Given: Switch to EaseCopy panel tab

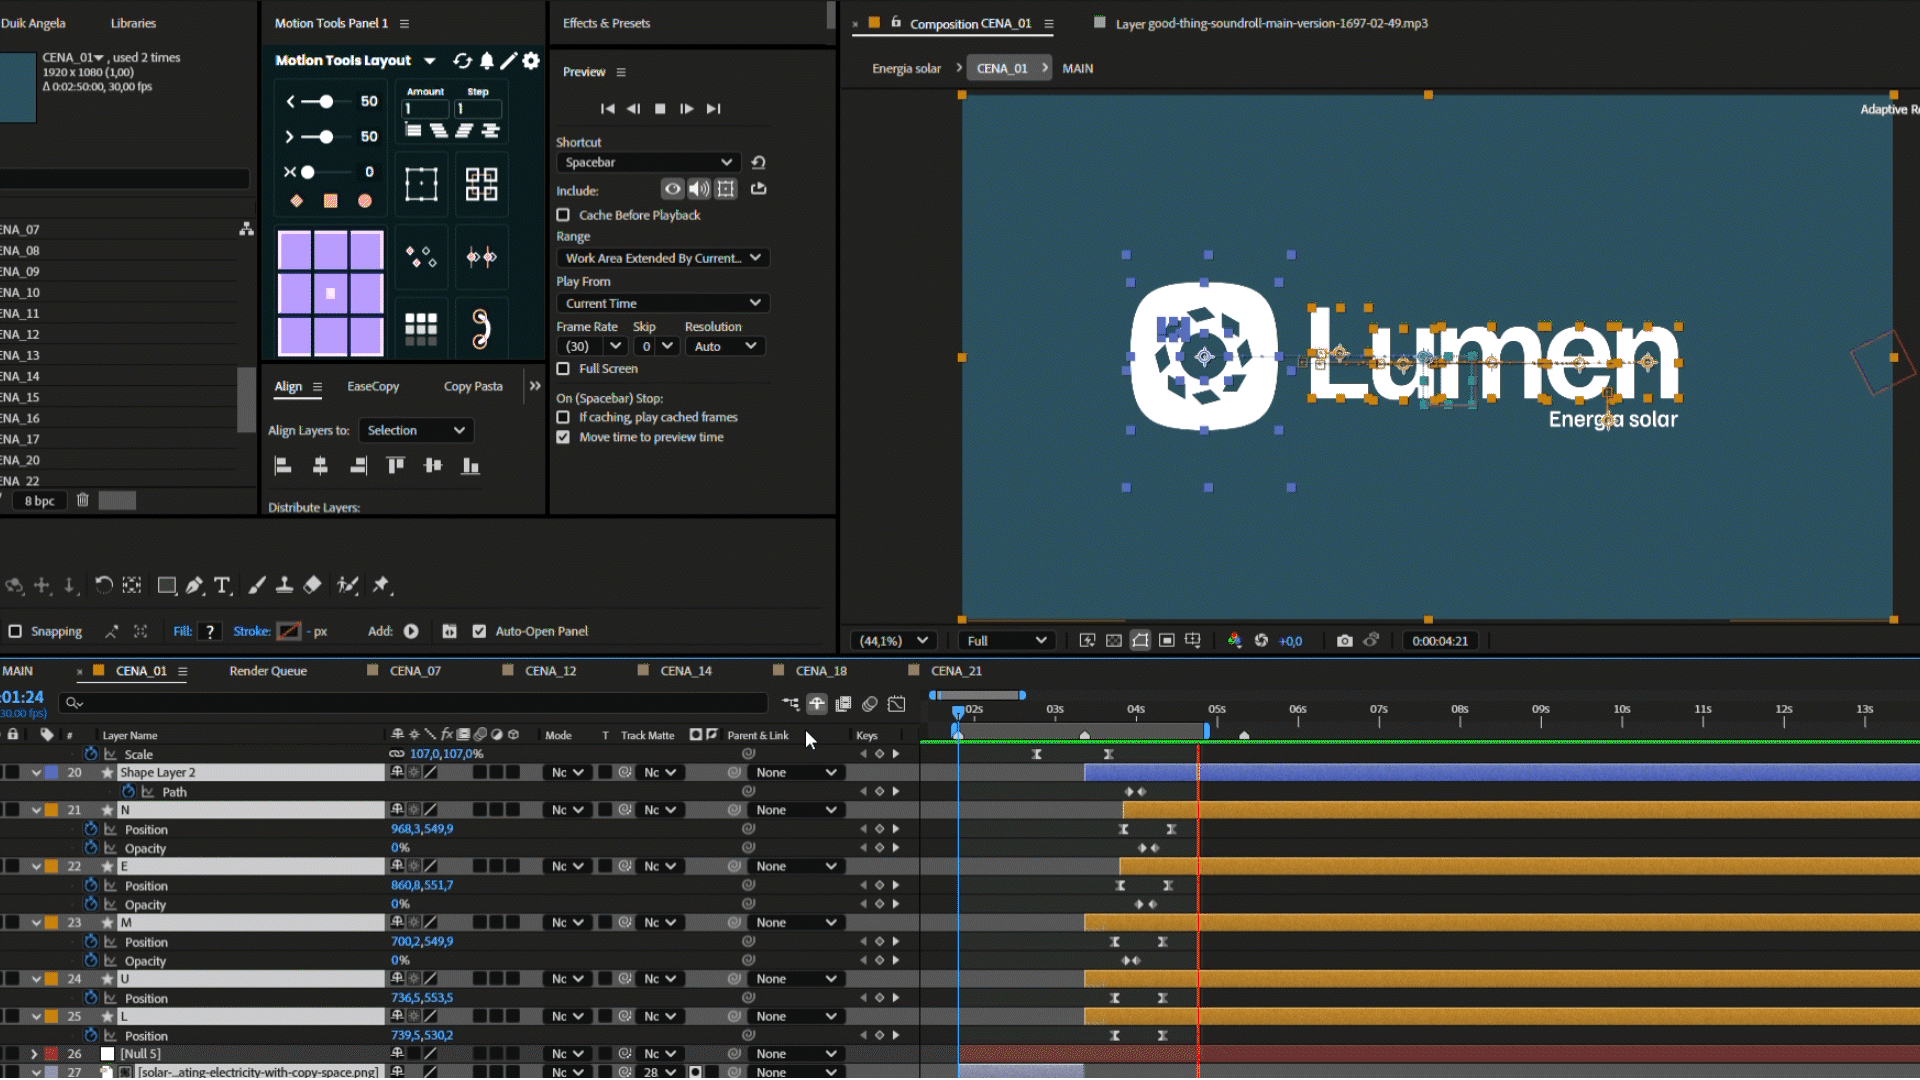Looking at the screenshot, I should pos(373,386).
